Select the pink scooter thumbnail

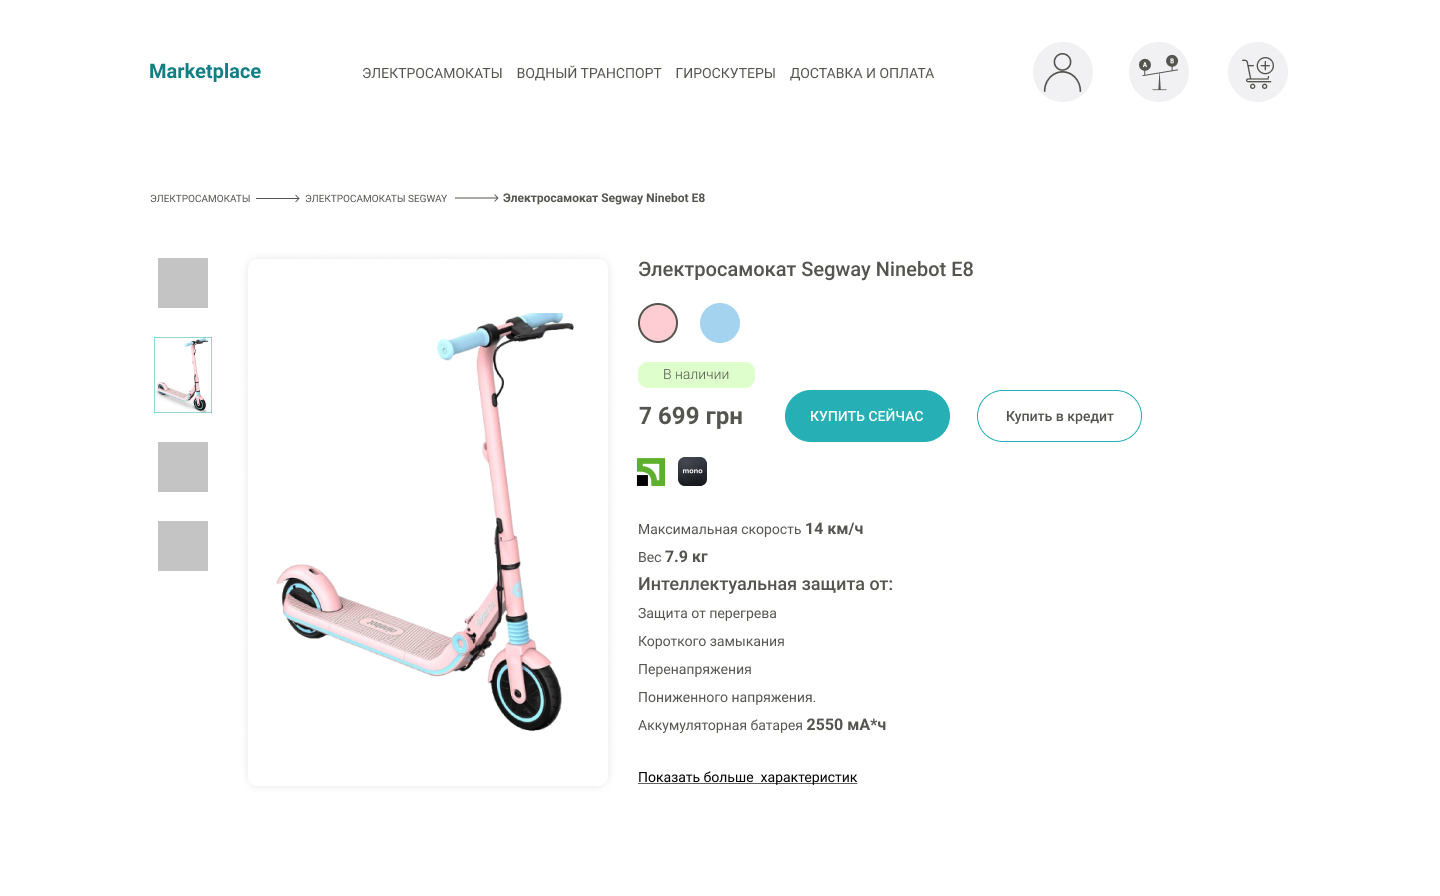click(x=183, y=375)
